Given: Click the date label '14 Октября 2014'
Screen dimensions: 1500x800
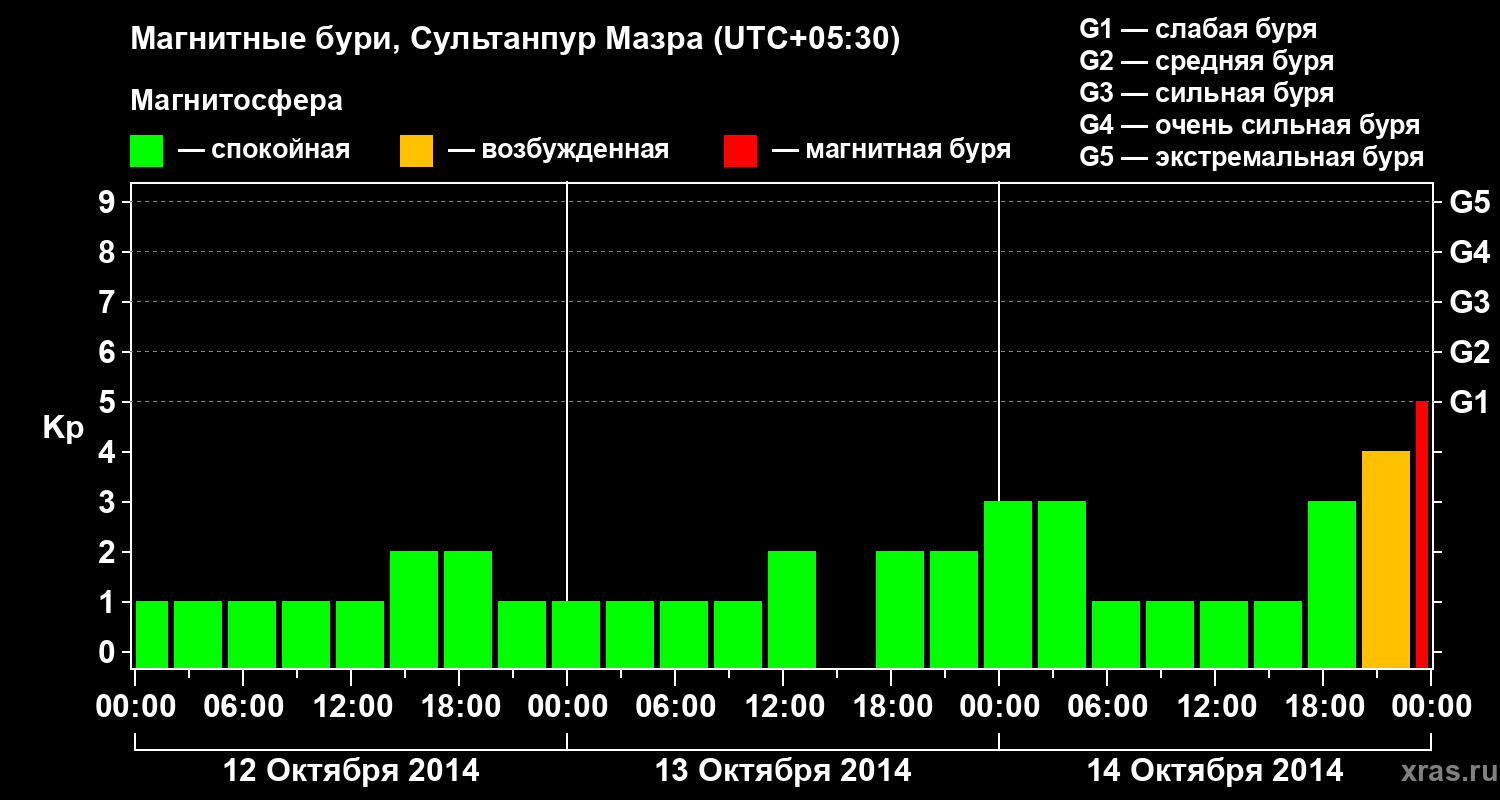Looking at the screenshot, I should point(1215,771).
